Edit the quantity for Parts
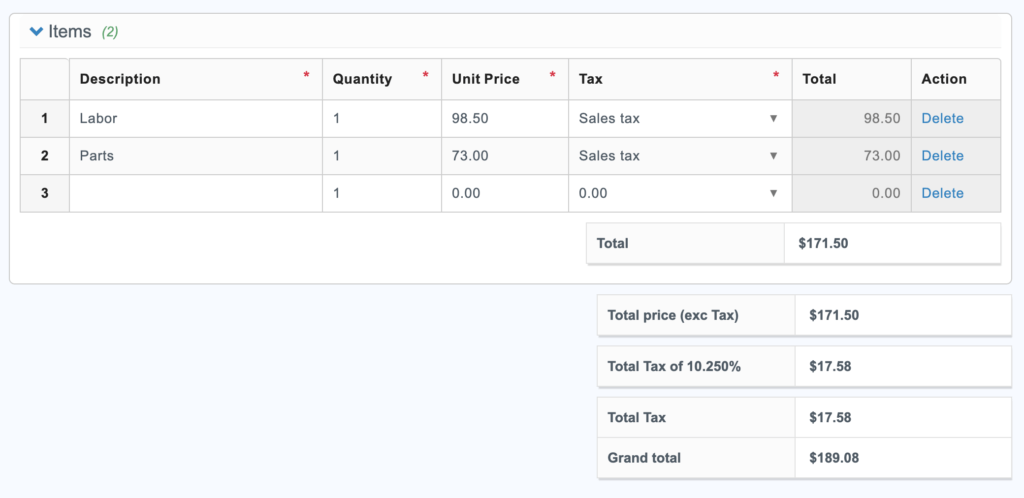The height and width of the screenshot is (498, 1024). click(381, 156)
